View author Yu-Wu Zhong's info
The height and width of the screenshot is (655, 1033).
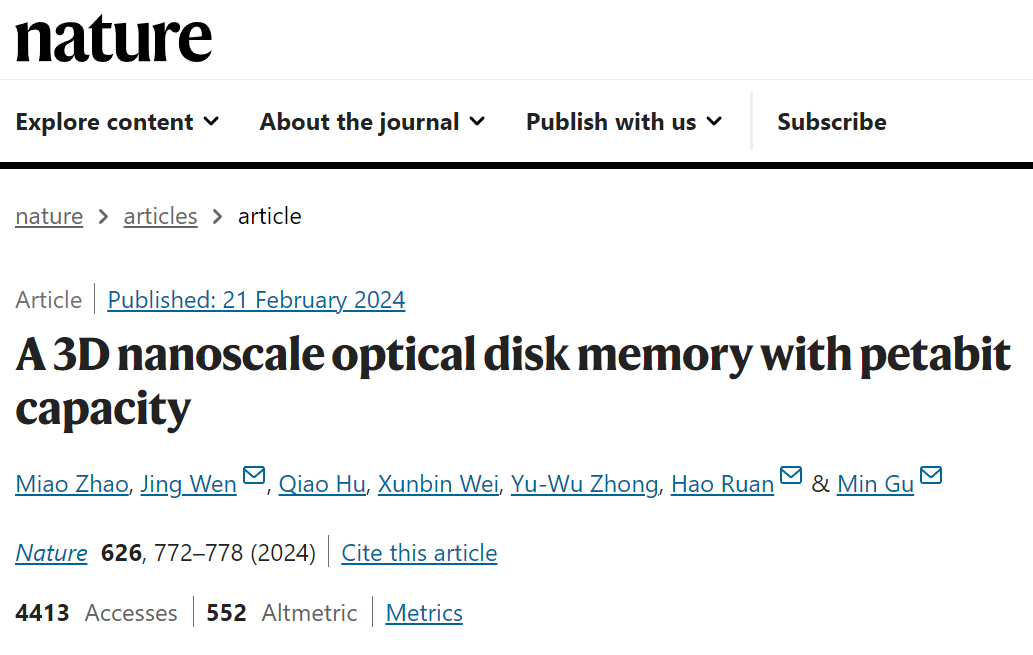584,485
